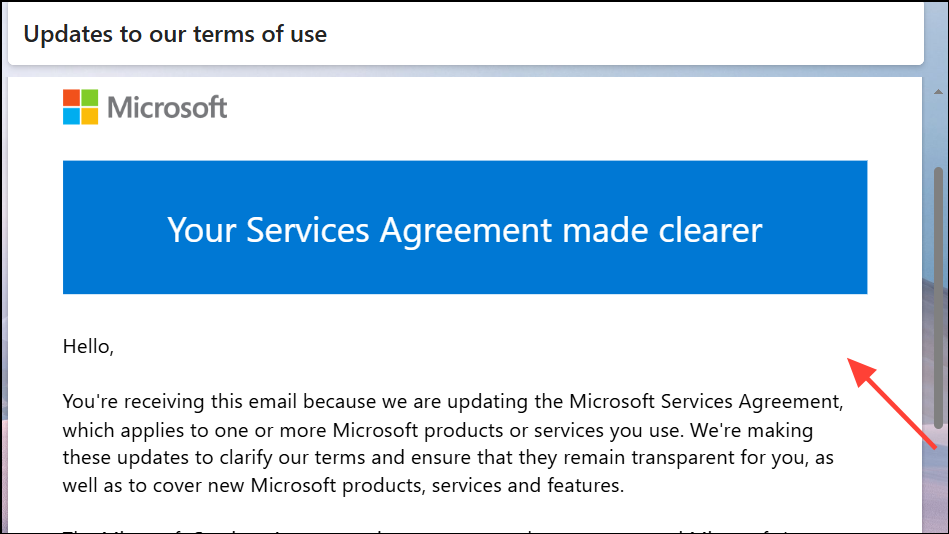Click the blue "Your Services Agreement made clearer" banner

[465, 228]
